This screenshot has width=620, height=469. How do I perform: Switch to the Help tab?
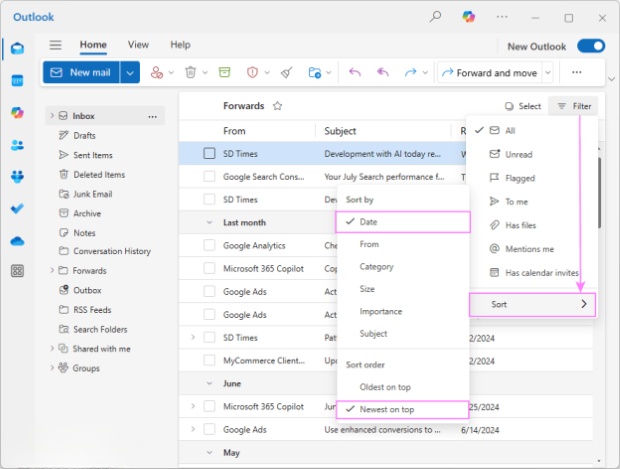tap(180, 45)
